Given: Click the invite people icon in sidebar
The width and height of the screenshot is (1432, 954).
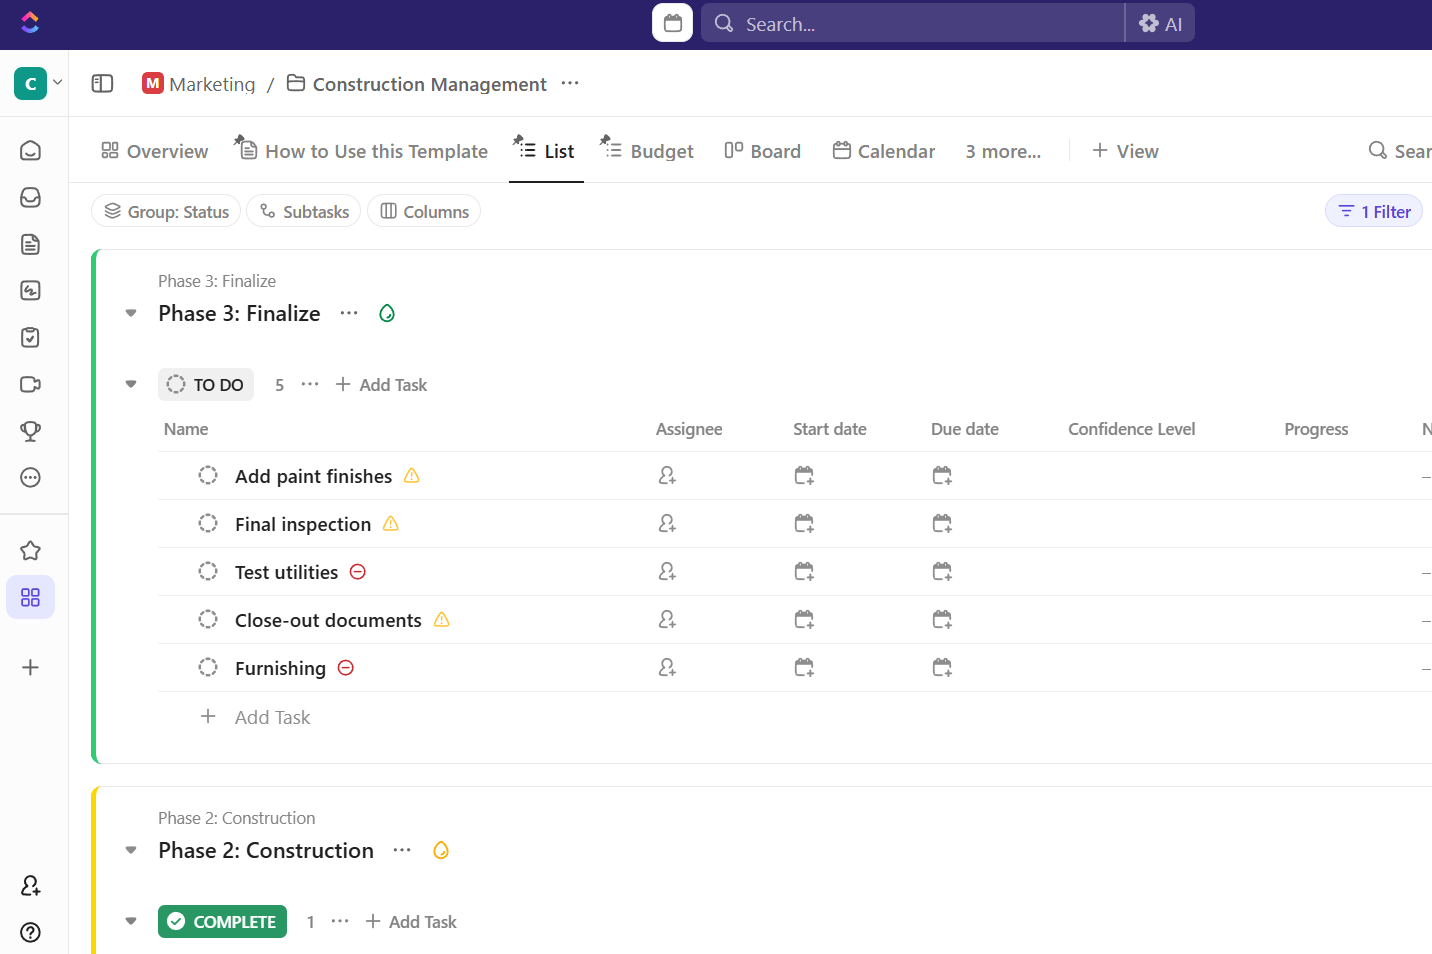Looking at the screenshot, I should point(31,885).
